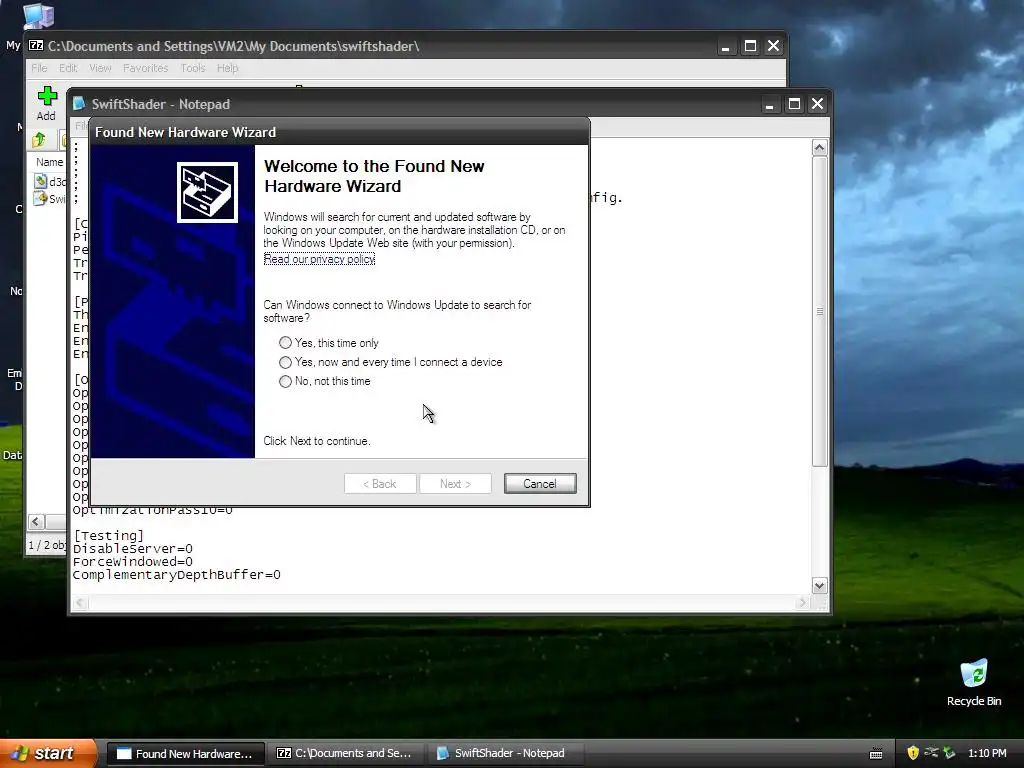The height and width of the screenshot is (768, 1024).
Task: Open Tools menu in 7-Zip window
Action: pos(193,68)
